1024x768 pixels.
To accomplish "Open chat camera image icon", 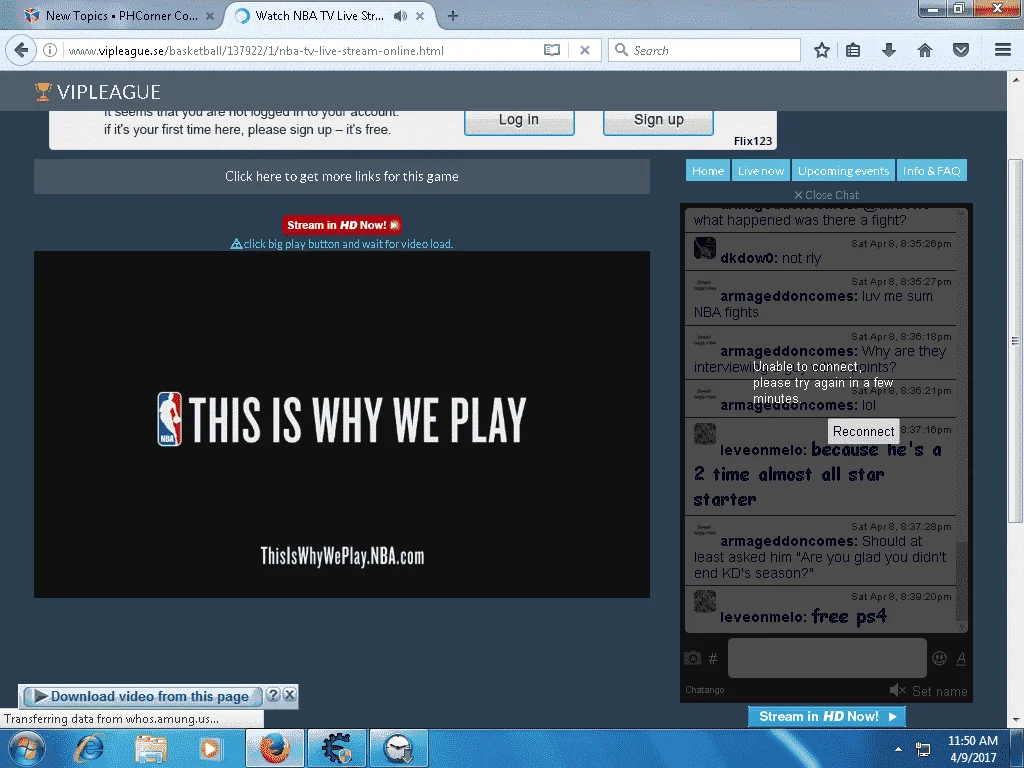I will pyautogui.click(x=692, y=658).
